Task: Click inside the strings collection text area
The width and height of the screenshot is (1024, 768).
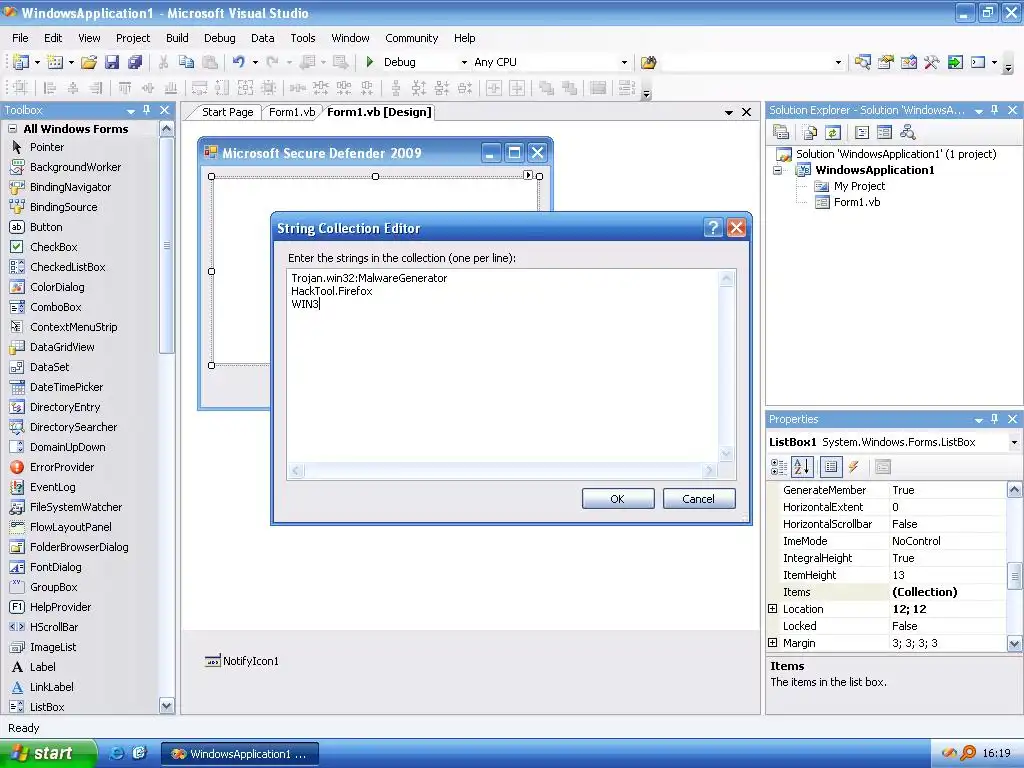Action: point(502,366)
